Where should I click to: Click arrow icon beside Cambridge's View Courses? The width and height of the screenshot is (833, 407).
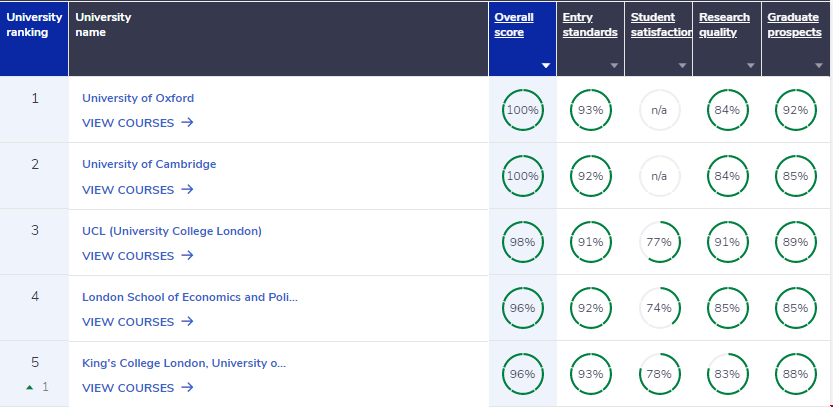(x=187, y=189)
